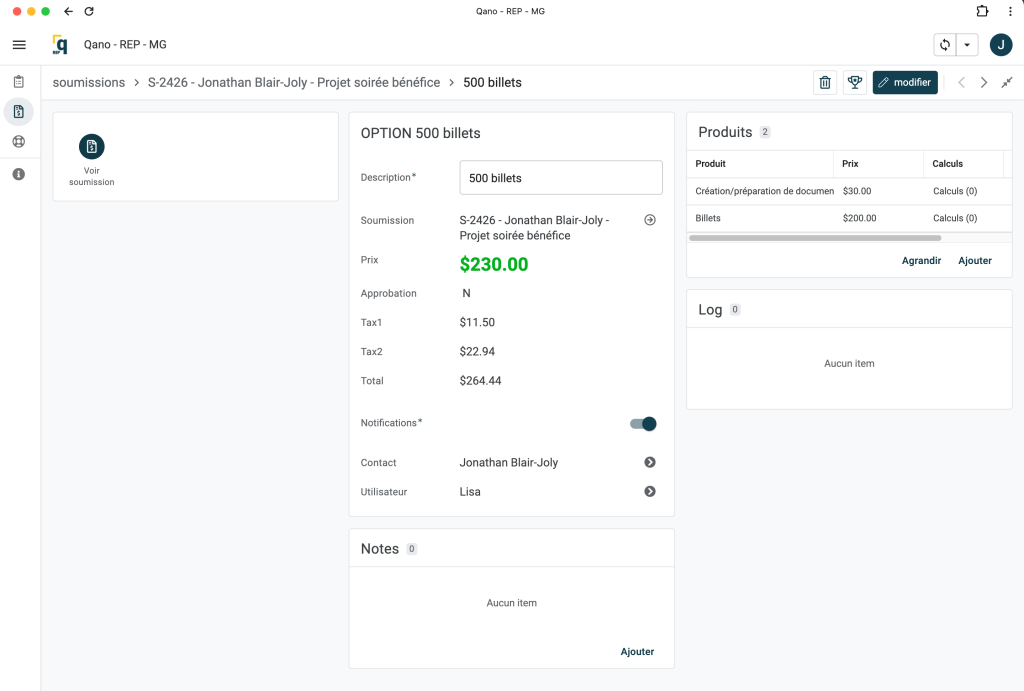Viewport: 1024px width, 691px height.
Task: Go to the soumissions breadcrumb
Action: [x=89, y=83]
